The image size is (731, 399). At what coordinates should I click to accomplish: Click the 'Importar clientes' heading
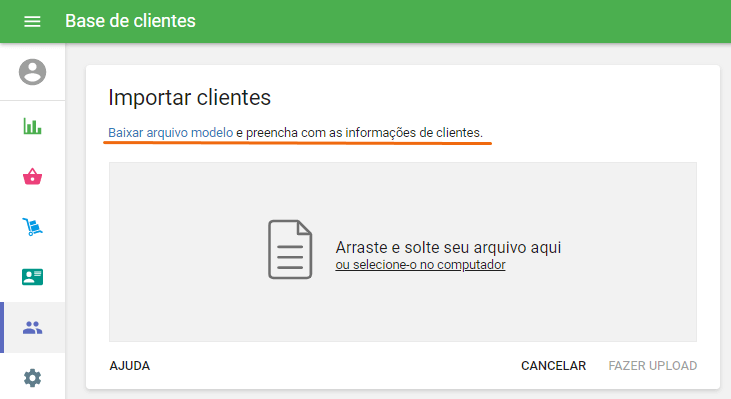(x=189, y=98)
